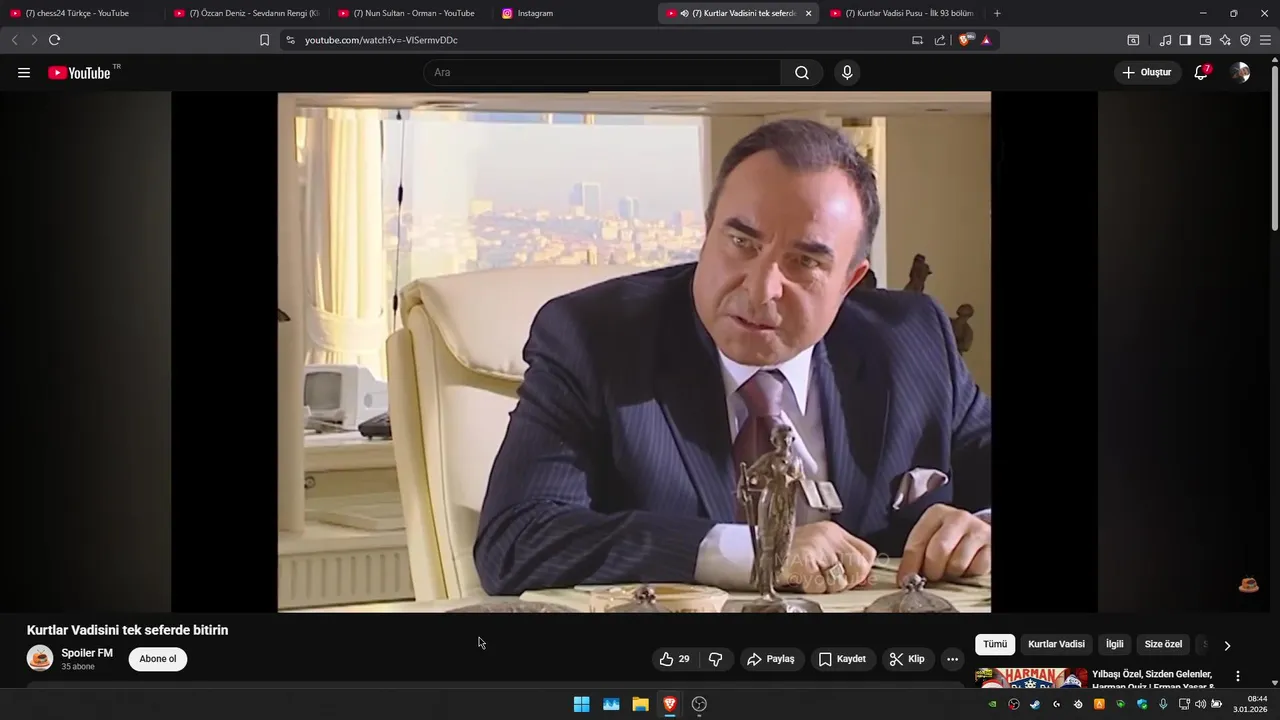Click the browser address bar URL
This screenshot has height=720, width=1280.
[x=381, y=40]
